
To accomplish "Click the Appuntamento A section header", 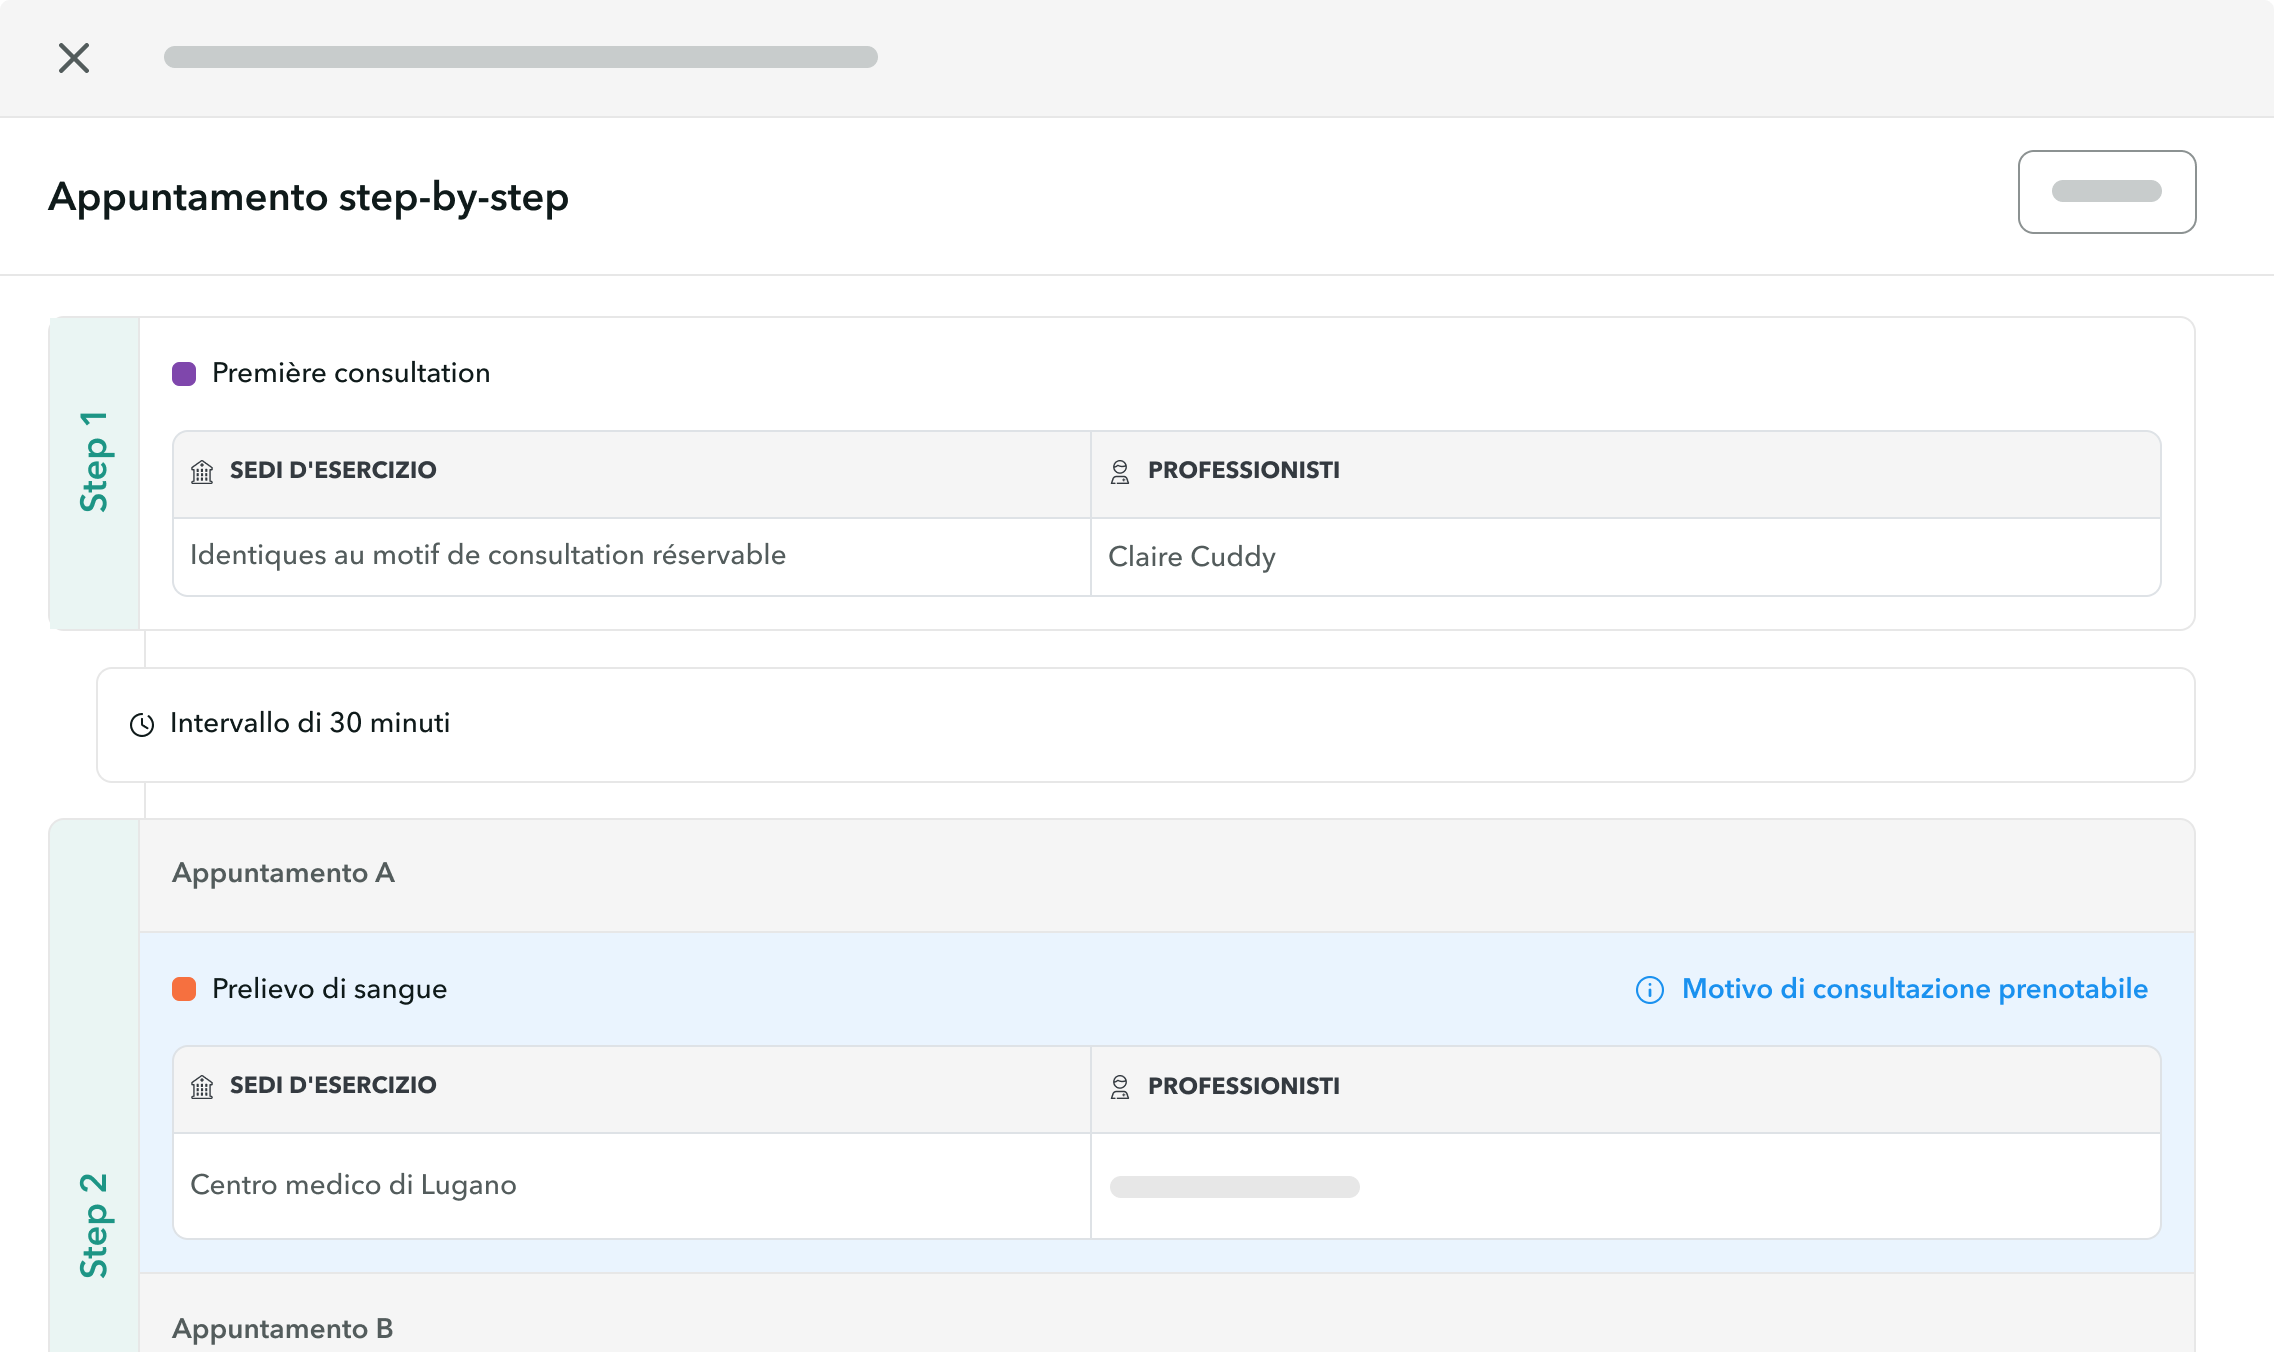I will pyautogui.click(x=284, y=873).
